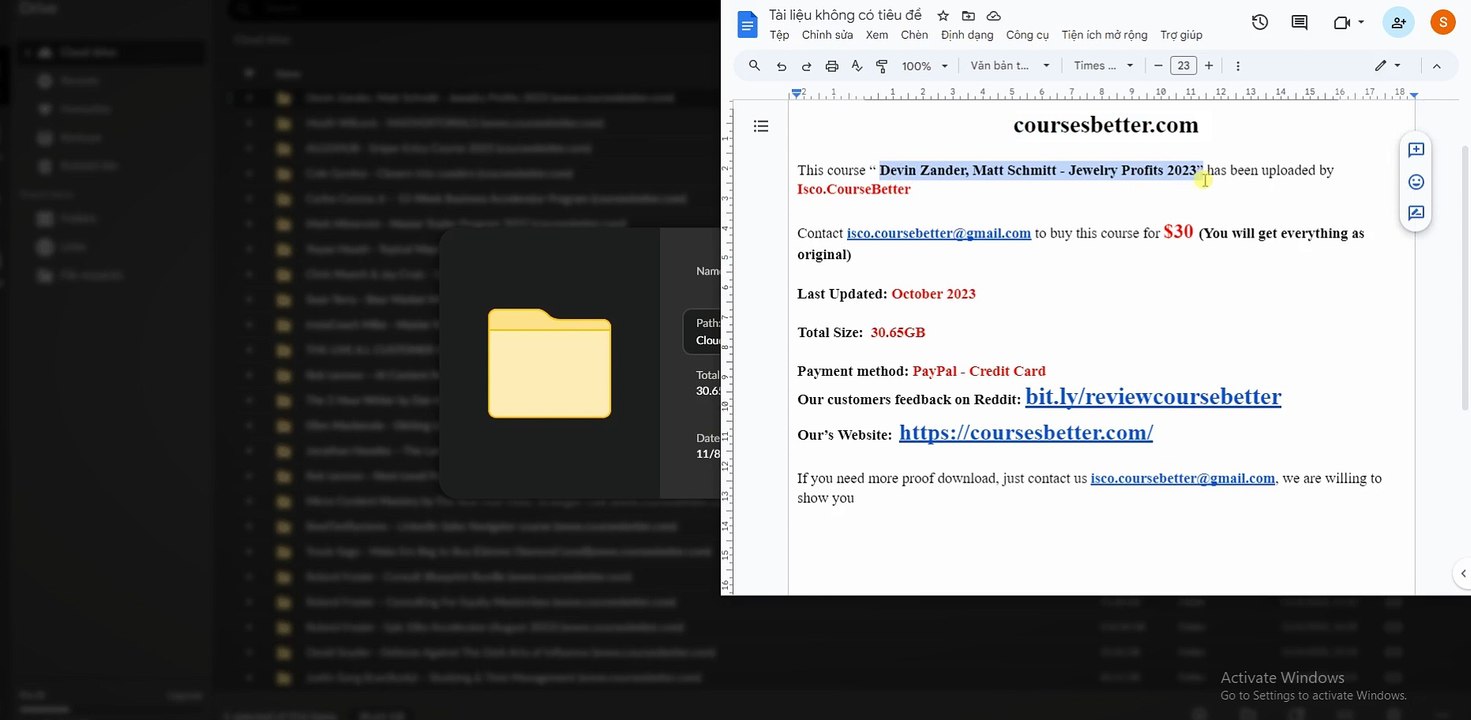The height and width of the screenshot is (720, 1471).
Task: Open the three-dot more options menu
Action: pyautogui.click(x=1238, y=66)
